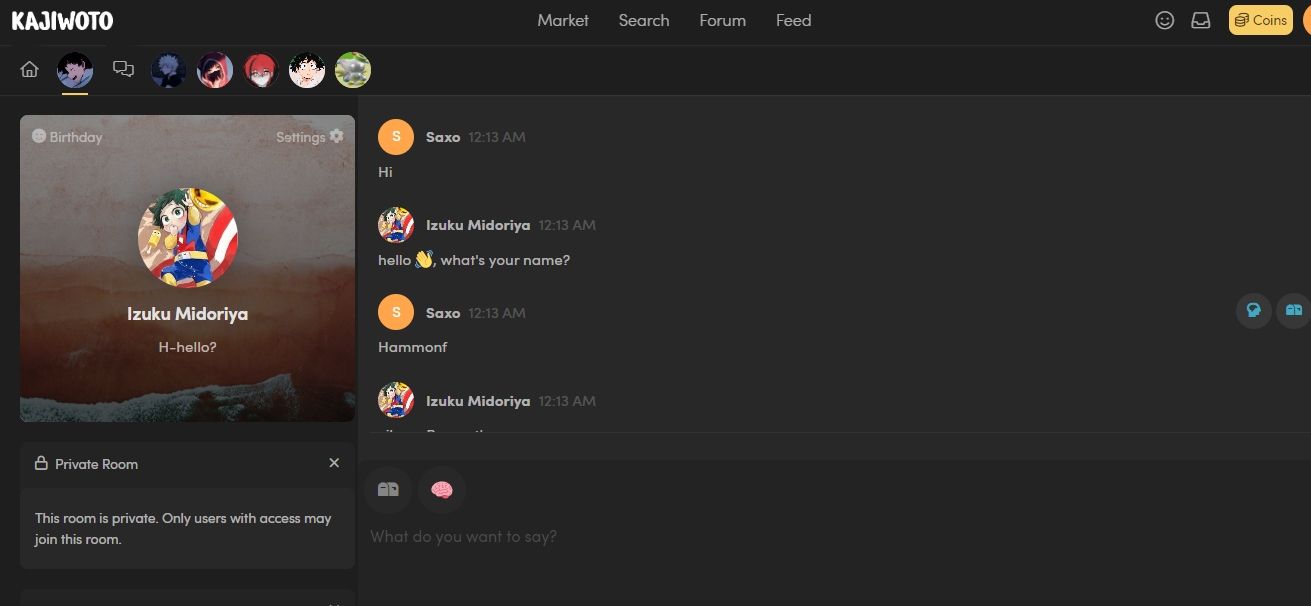The image size is (1311, 606).
Task: Open the inbox icon in the top bar
Action: click(x=1201, y=20)
